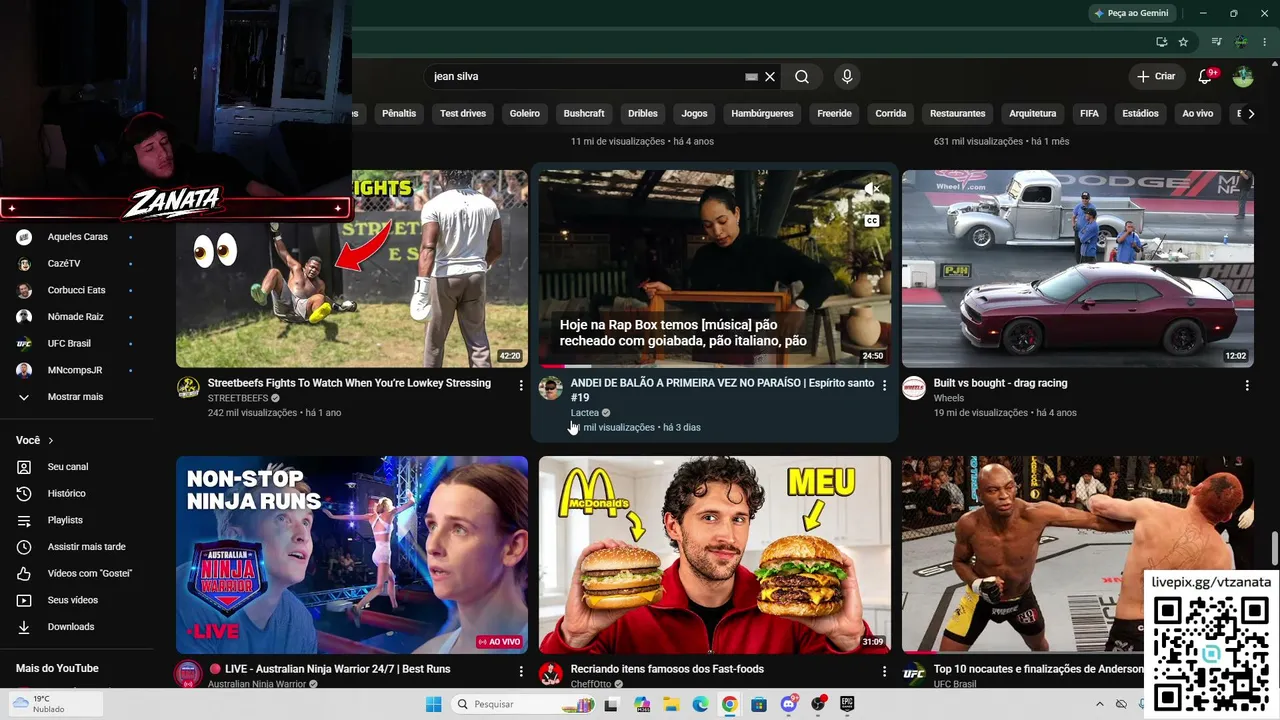Open the Chrome profile avatar

1241,42
